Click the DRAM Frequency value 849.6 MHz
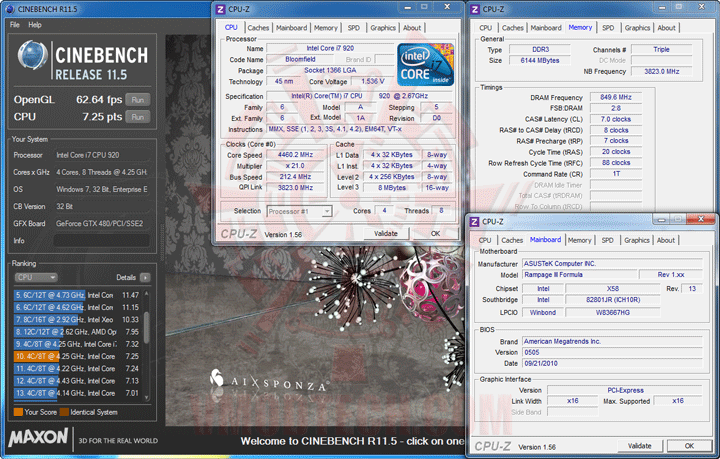Image resolution: width=720 pixels, height=459 pixels. (x=616, y=97)
